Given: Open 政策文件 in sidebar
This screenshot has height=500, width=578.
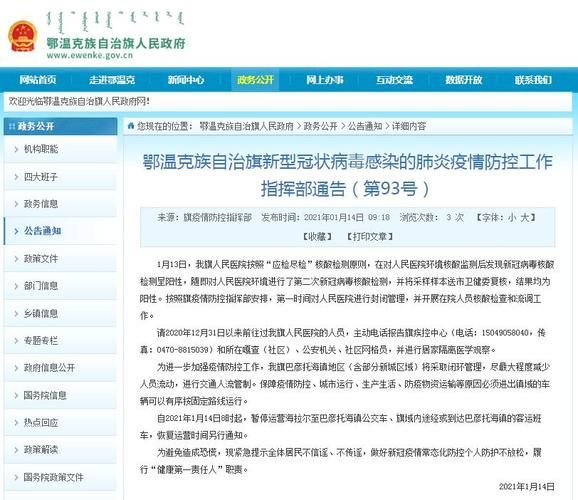Looking at the screenshot, I should (x=41, y=259).
